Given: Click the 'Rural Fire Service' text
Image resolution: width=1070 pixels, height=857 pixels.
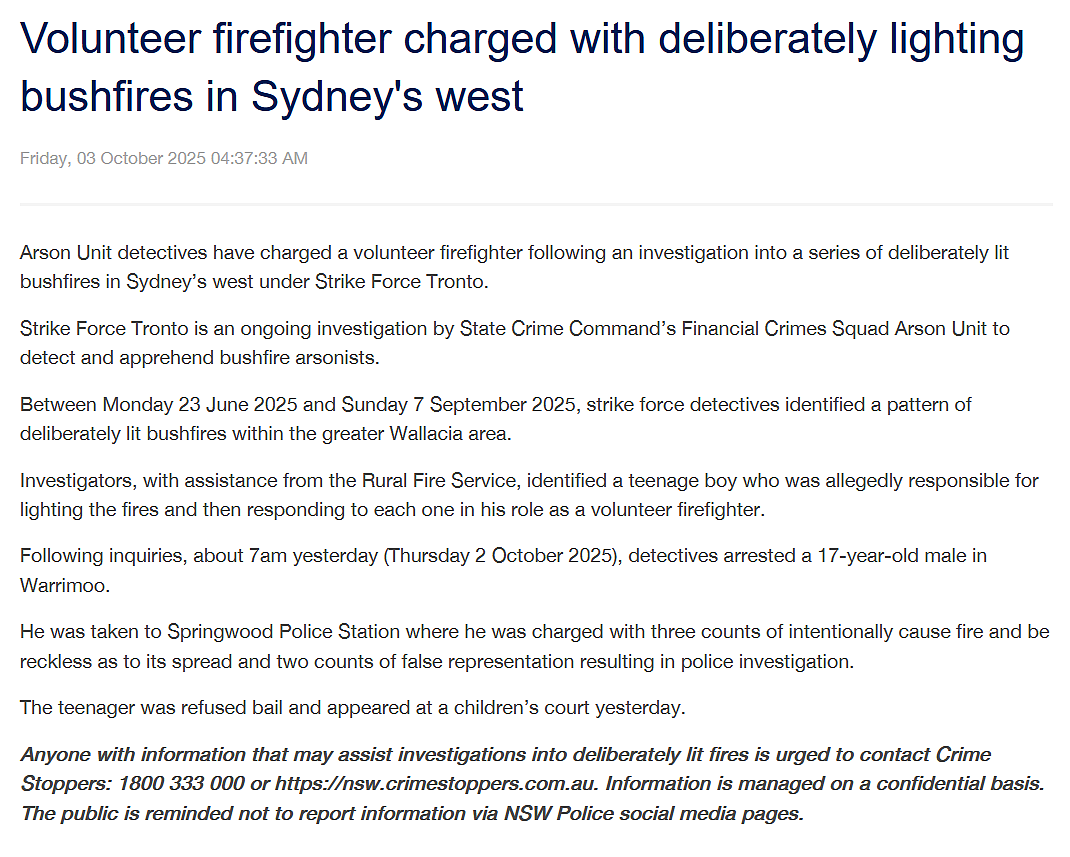Looking at the screenshot, I should [439, 480].
